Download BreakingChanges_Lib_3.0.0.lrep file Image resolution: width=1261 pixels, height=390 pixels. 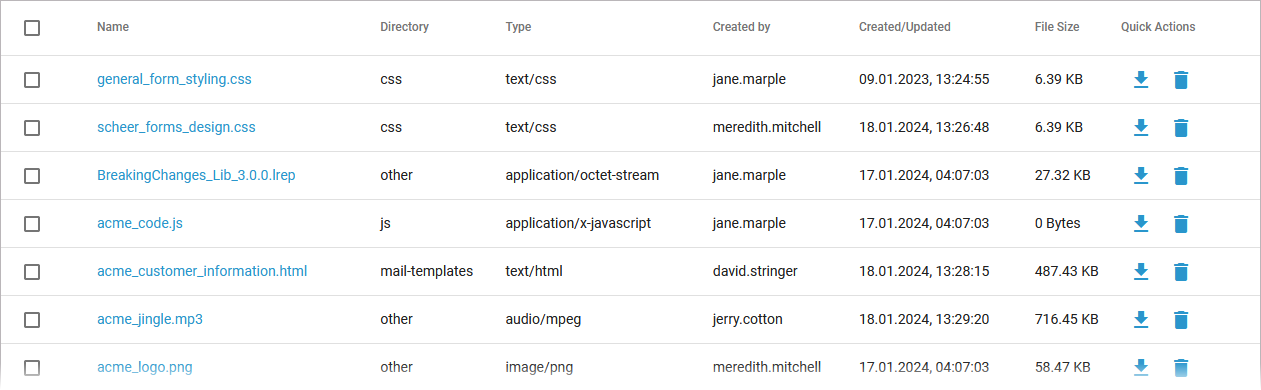coord(1141,176)
